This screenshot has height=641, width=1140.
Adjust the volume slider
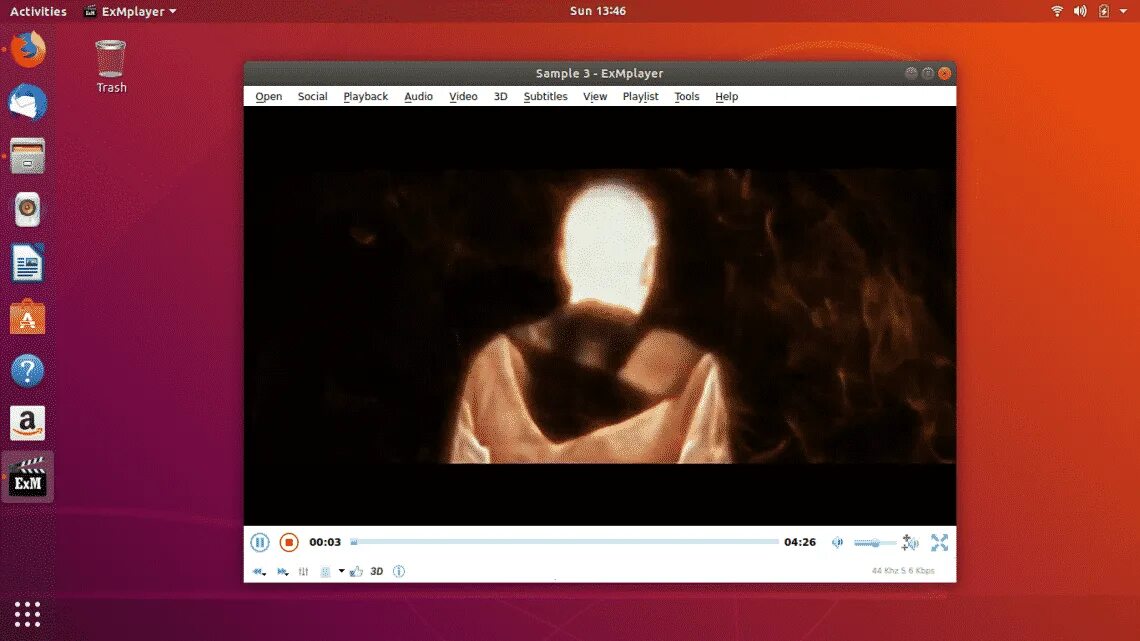875,543
